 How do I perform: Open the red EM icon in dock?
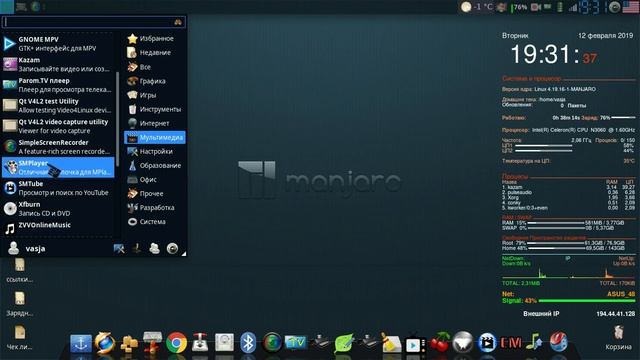click(511, 343)
